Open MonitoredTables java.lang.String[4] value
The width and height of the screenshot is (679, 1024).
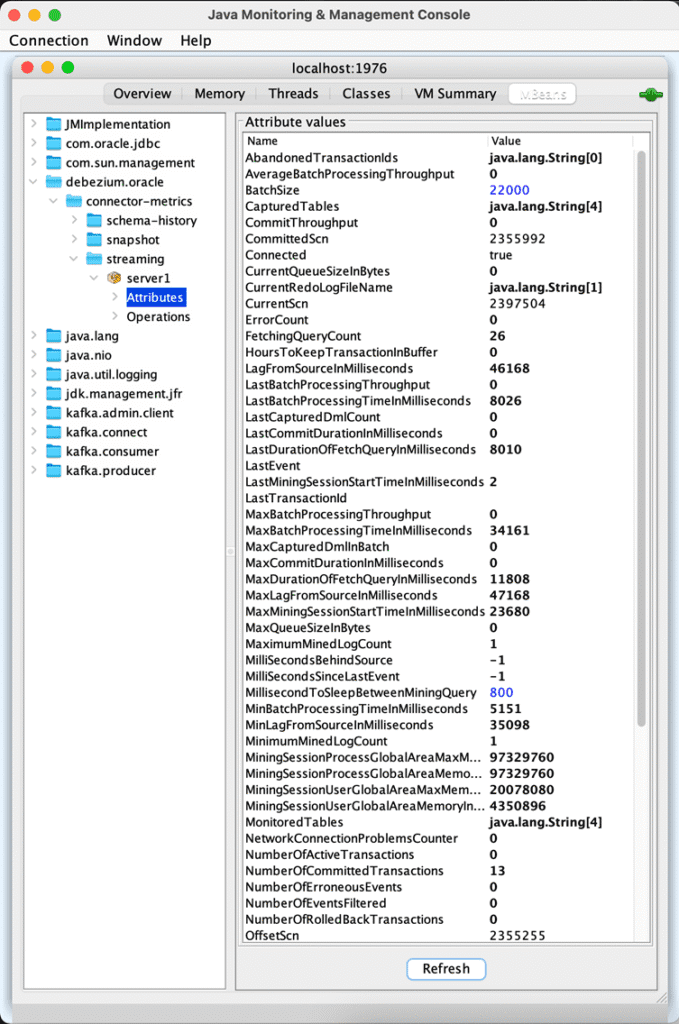546,822
